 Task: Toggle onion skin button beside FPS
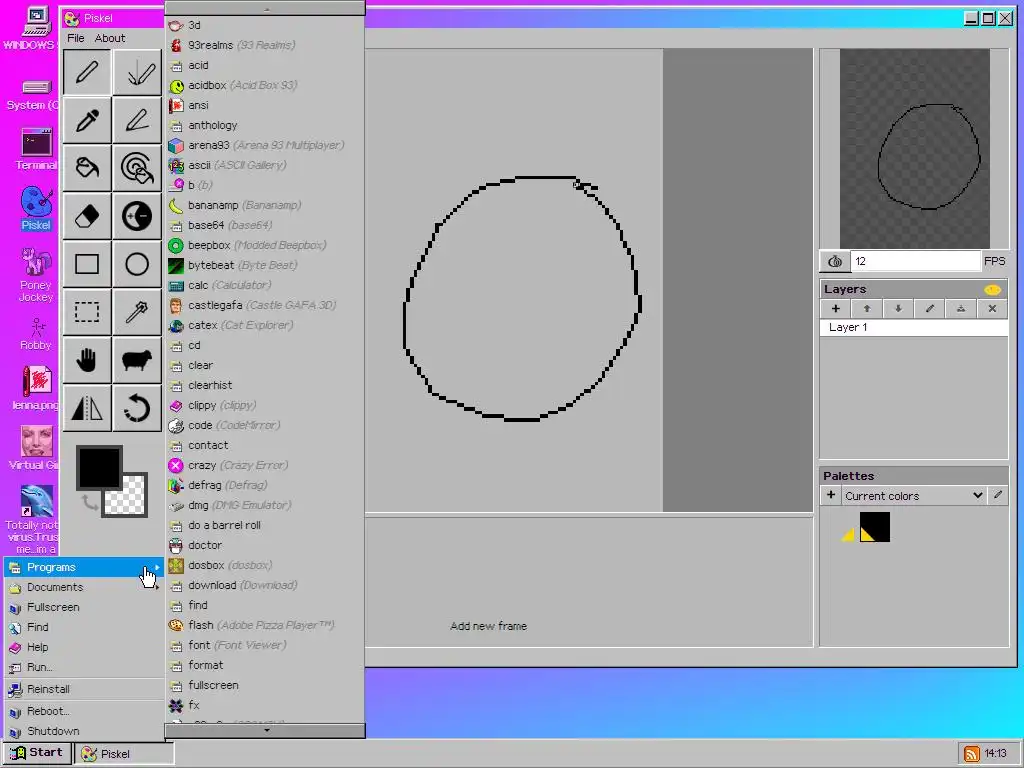click(x=835, y=261)
